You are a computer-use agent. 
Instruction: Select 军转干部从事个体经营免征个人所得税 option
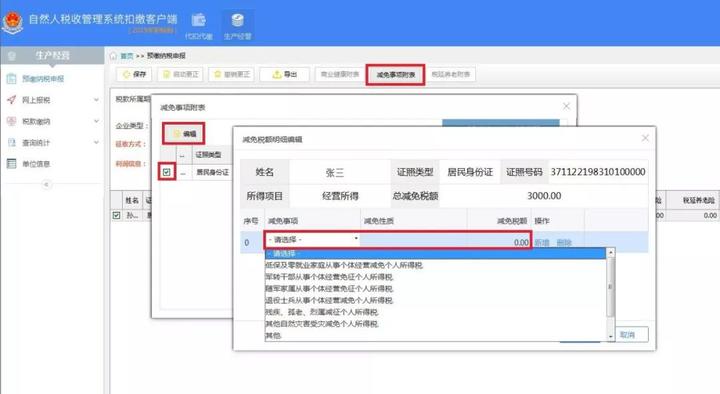[330, 277]
